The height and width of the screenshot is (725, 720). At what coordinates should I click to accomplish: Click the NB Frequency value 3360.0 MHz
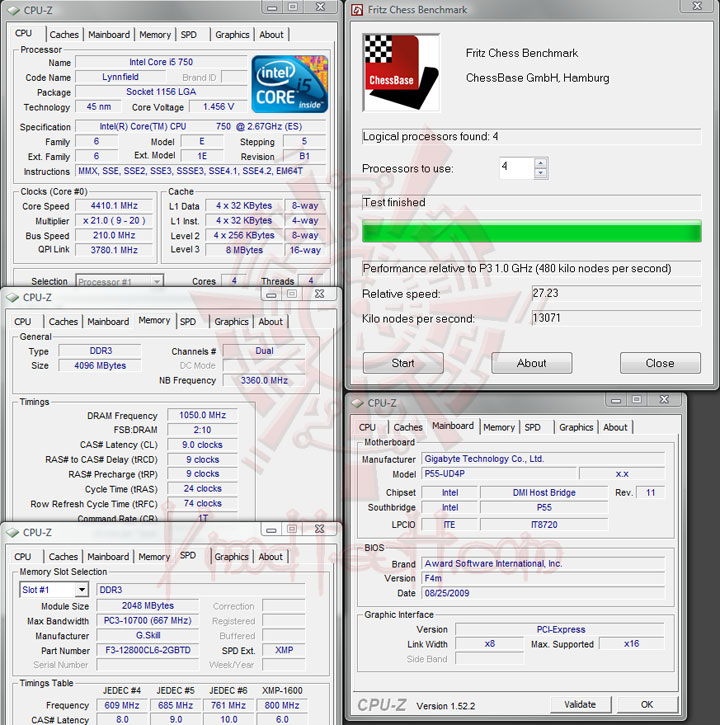pyautogui.click(x=264, y=380)
